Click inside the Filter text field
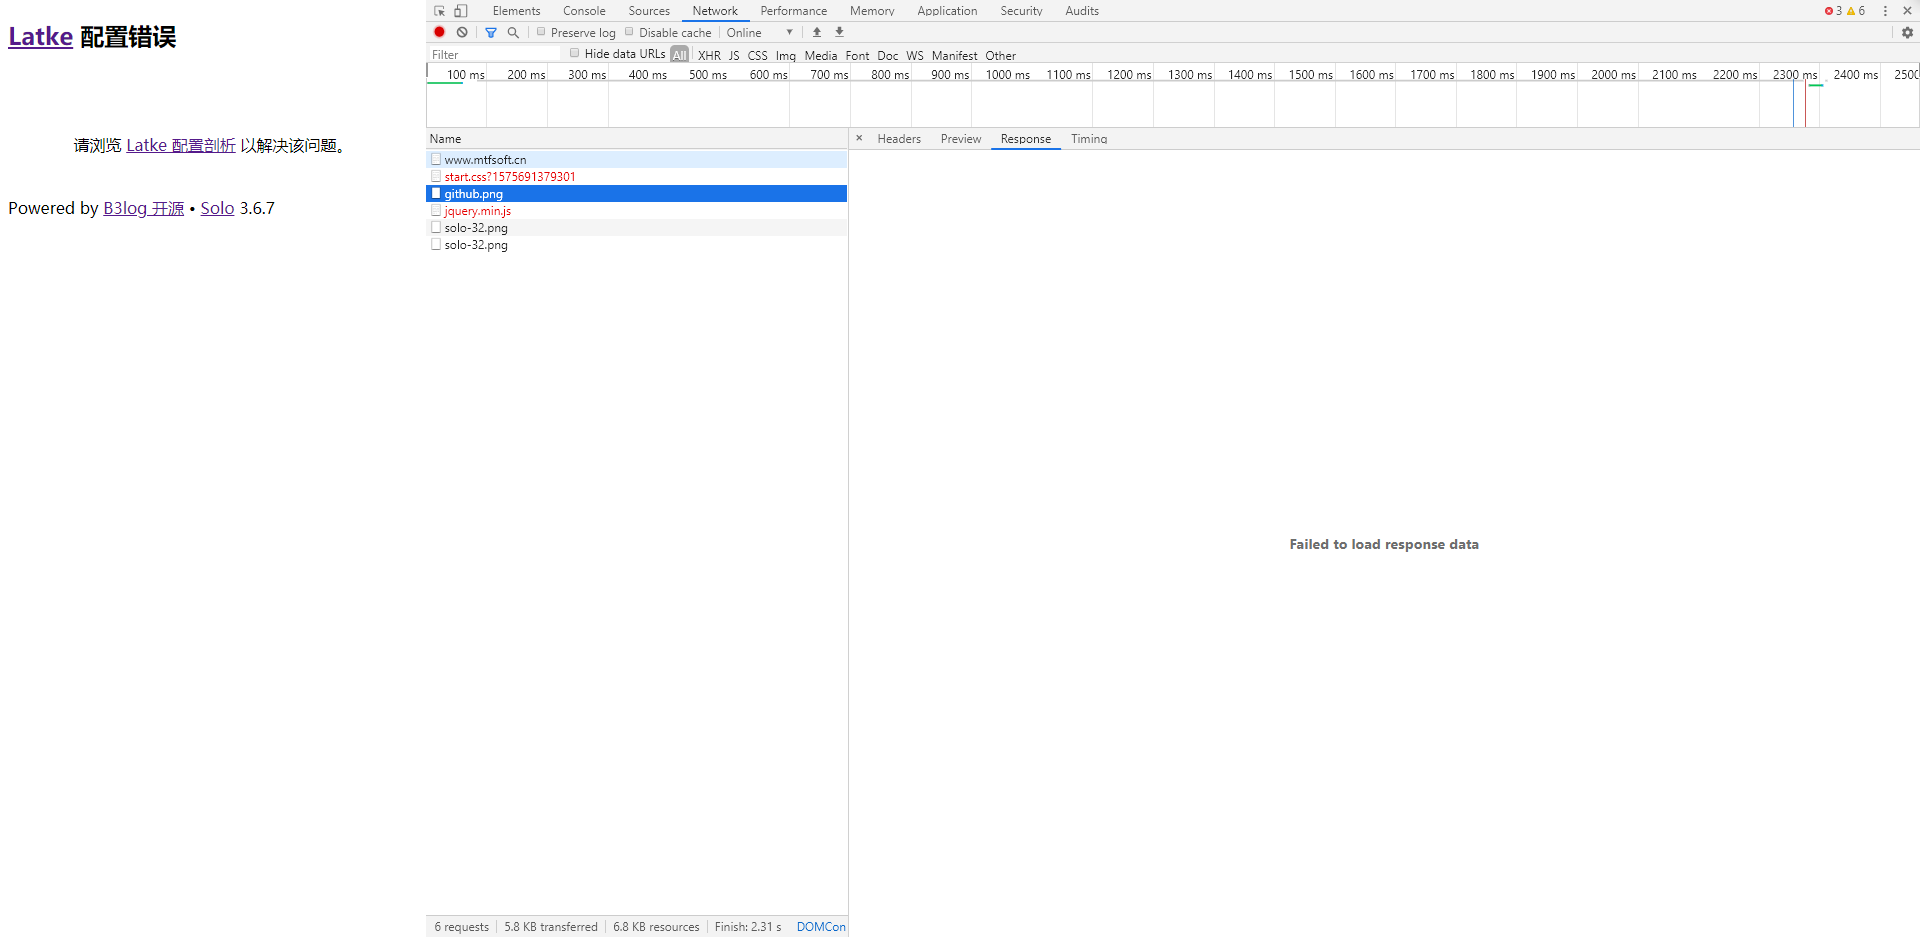The height and width of the screenshot is (937, 1920). click(x=495, y=55)
